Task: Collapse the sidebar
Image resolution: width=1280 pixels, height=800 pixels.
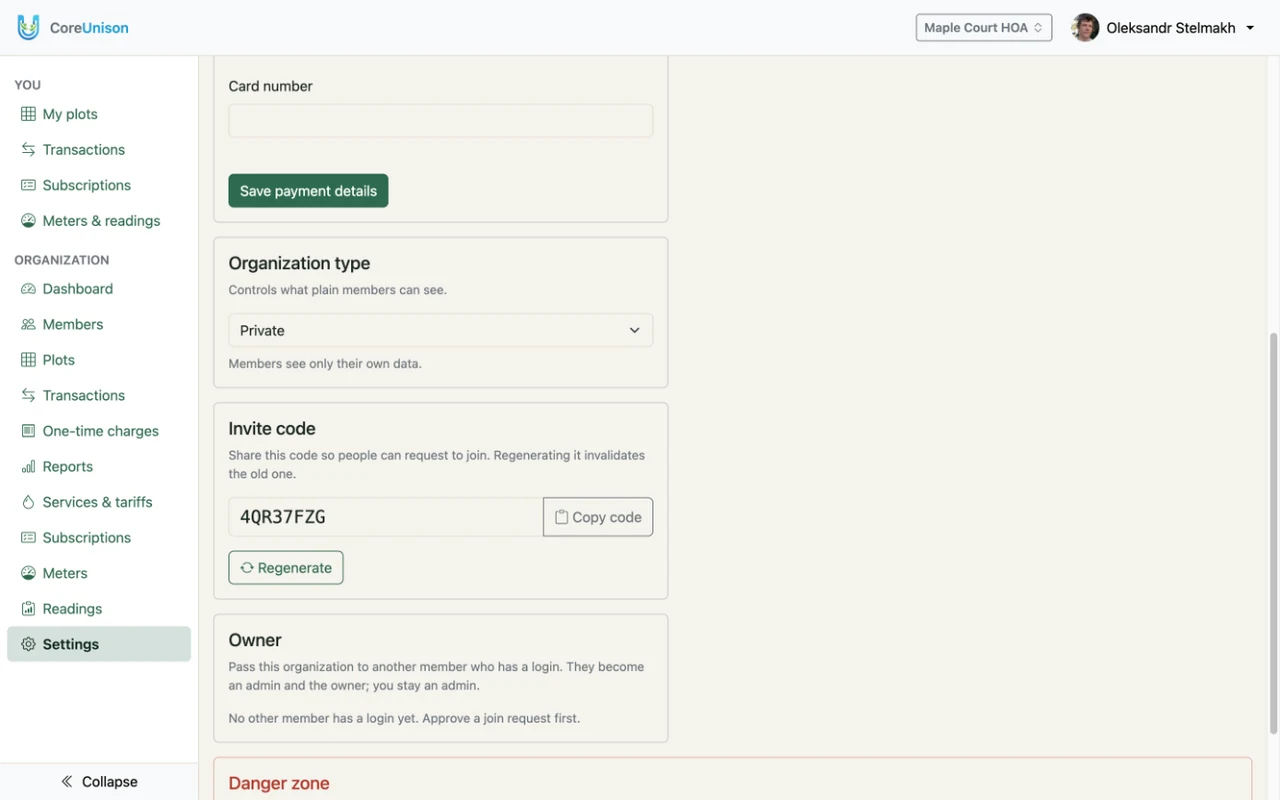Action: pyautogui.click(x=99, y=782)
